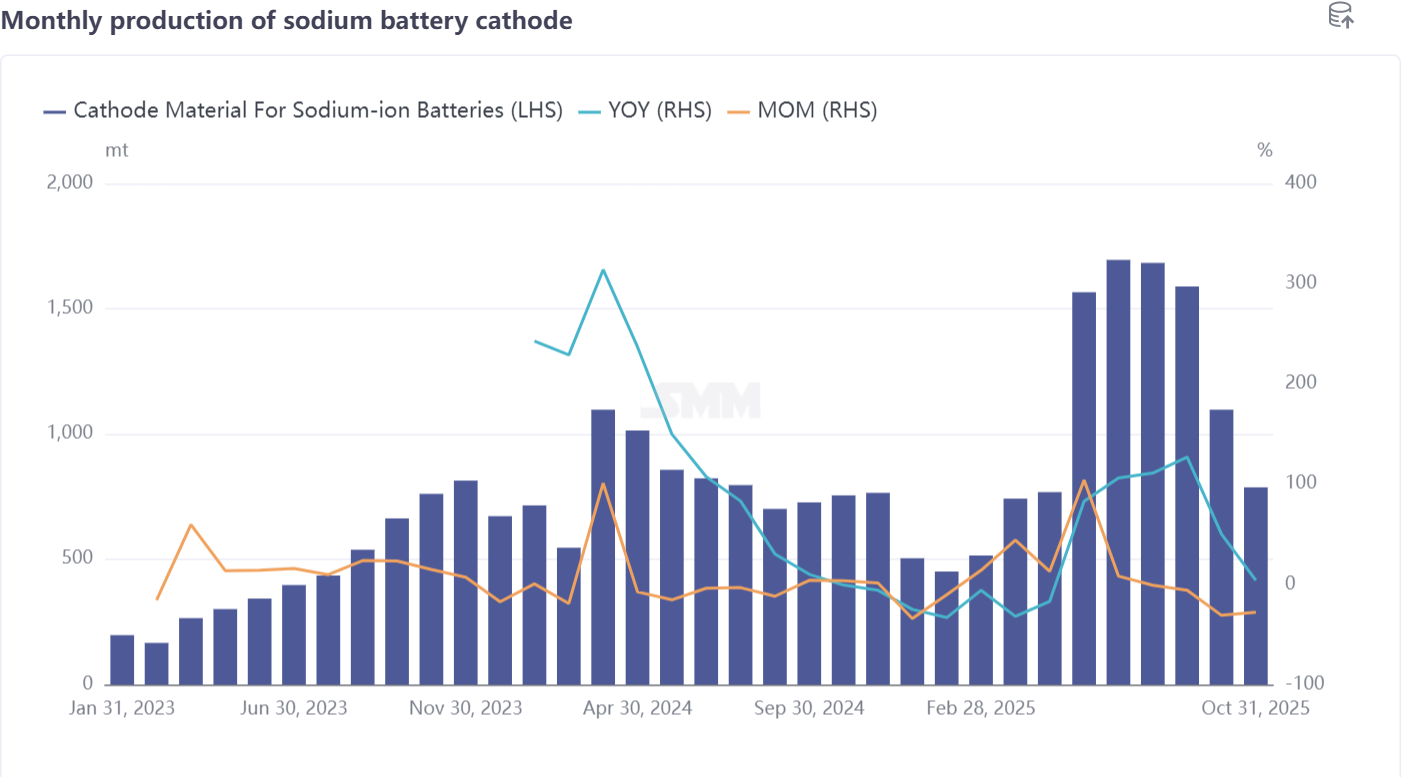Screen dimensions: 1401x777
Task: Click the SMM watermark in the chart
Action: [x=714, y=401]
